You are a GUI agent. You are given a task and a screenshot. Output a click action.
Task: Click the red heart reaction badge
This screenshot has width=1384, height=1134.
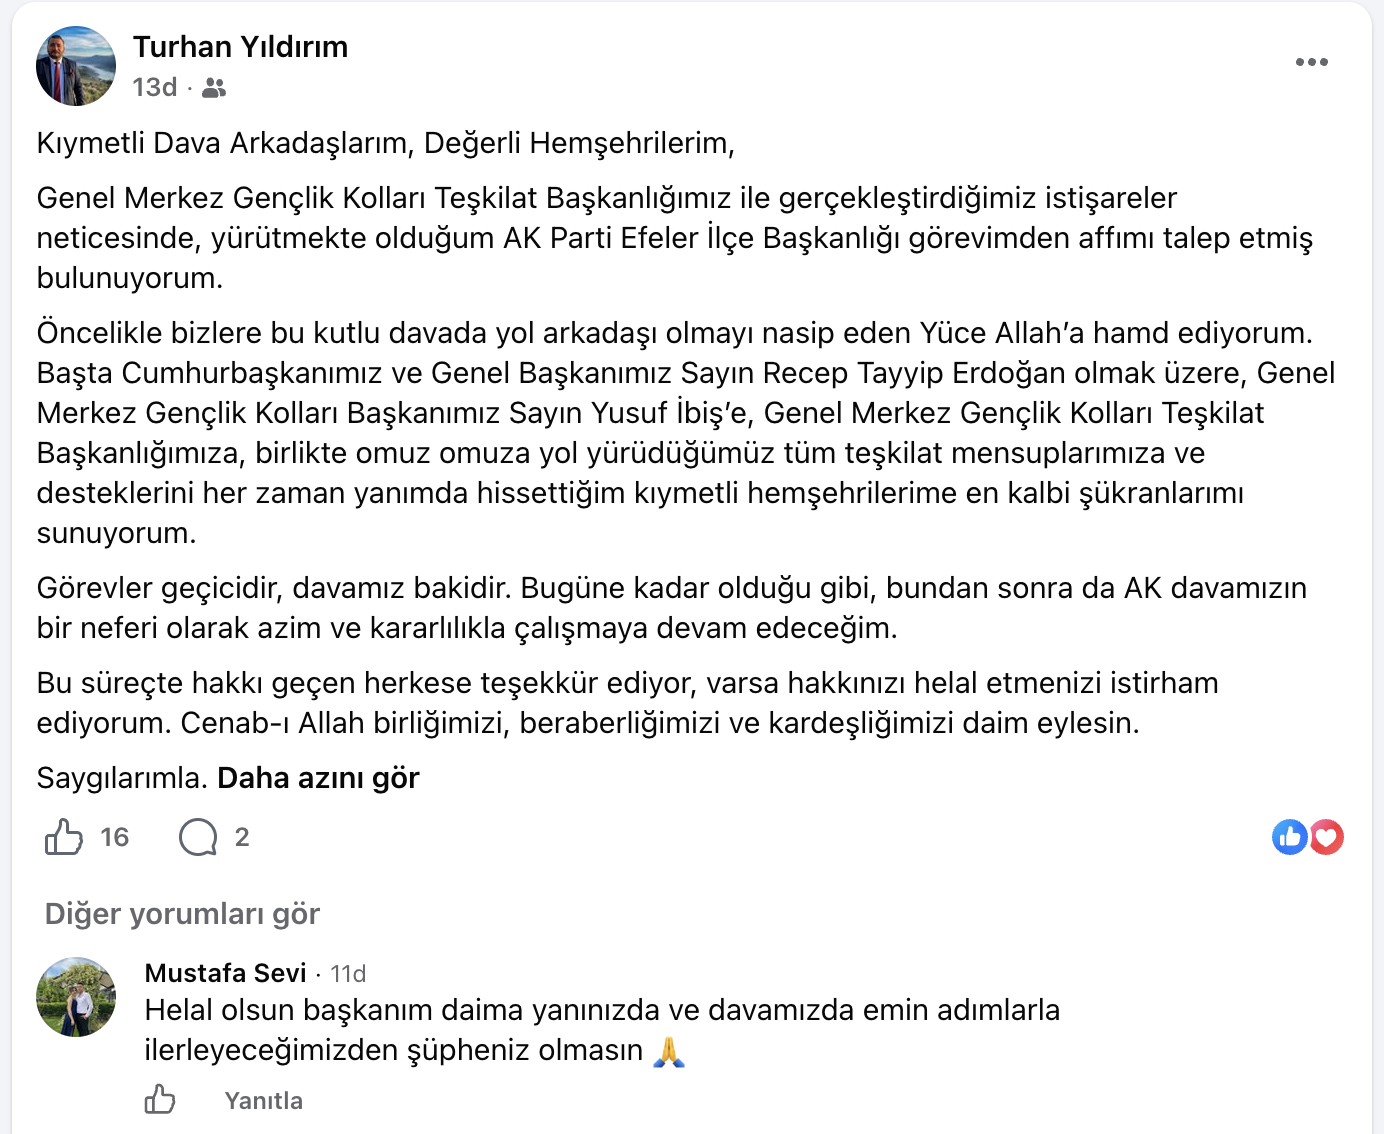pyautogui.click(x=1326, y=837)
